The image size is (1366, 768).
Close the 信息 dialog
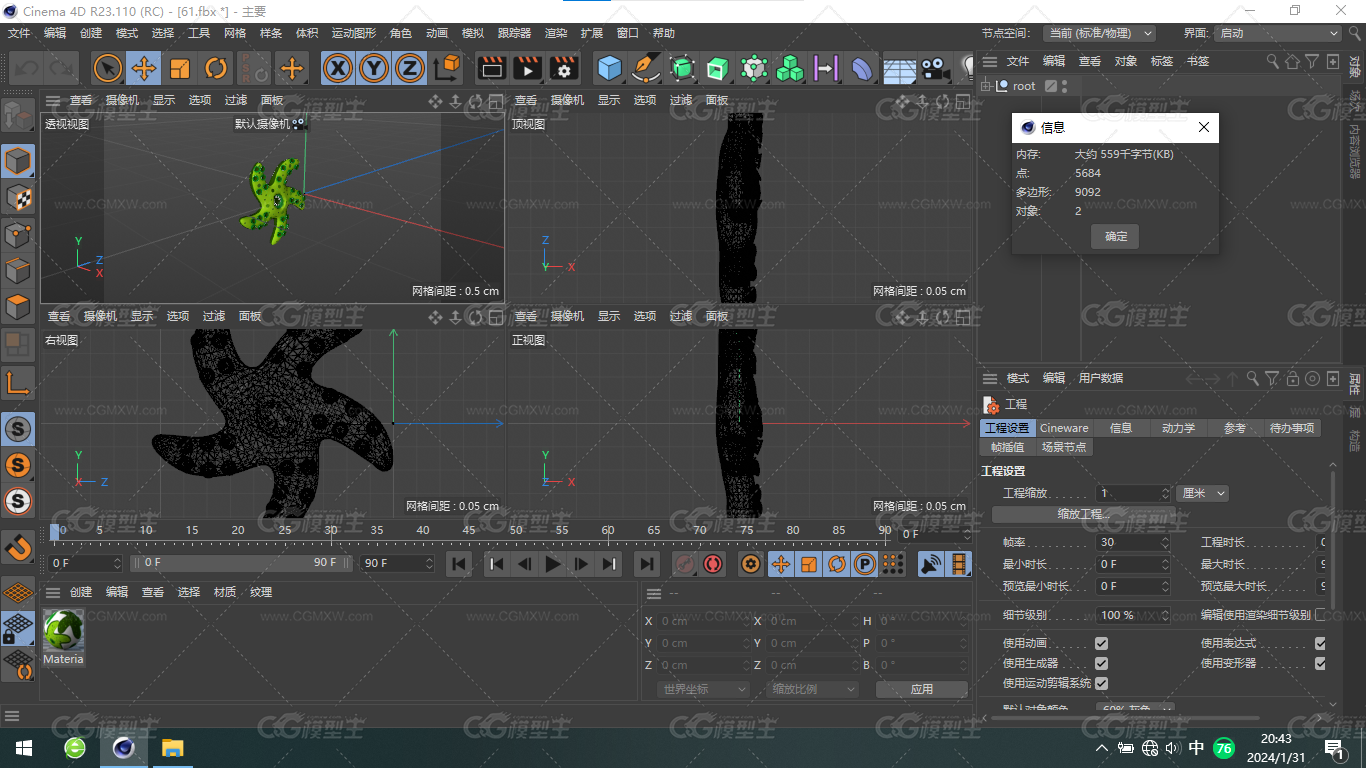[x=1204, y=127]
